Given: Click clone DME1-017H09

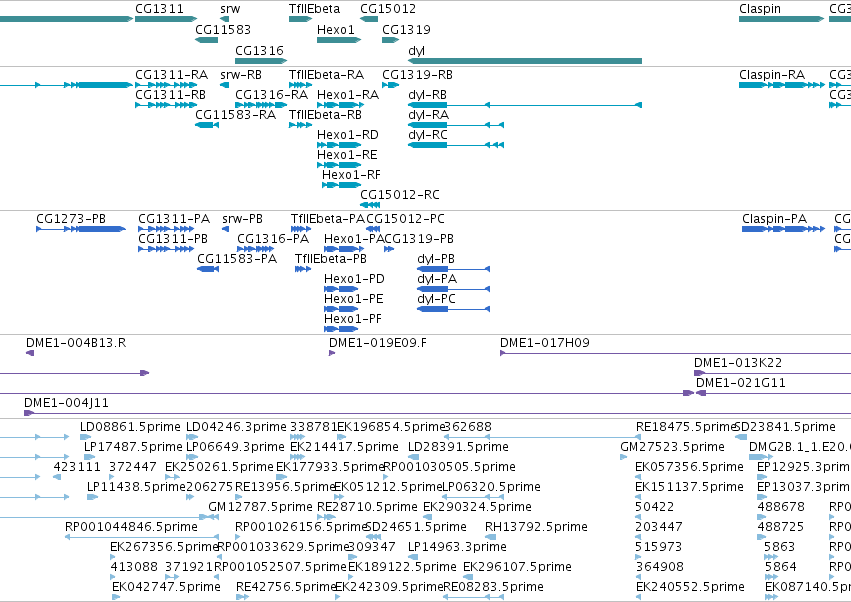Looking at the screenshot, I should (x=544, y=343).
